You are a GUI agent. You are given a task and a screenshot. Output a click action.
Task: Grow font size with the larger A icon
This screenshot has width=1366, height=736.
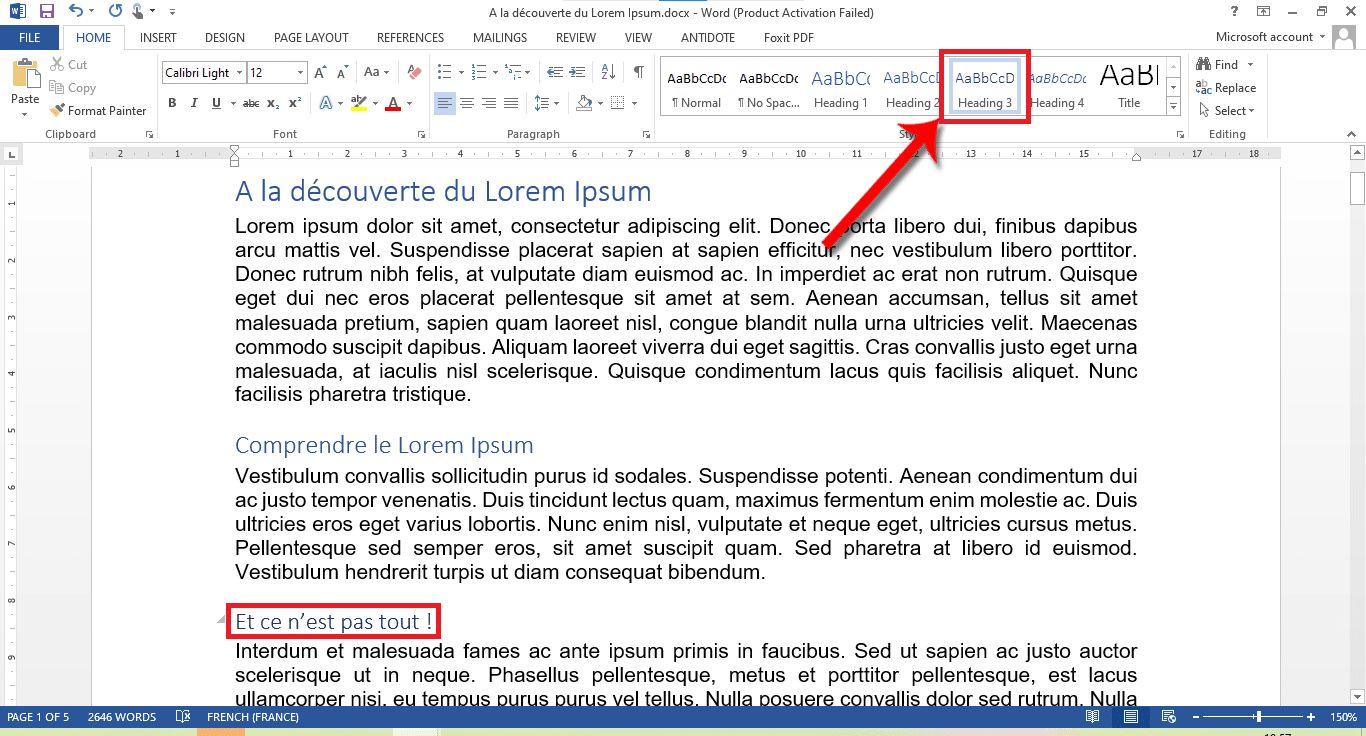320,73
